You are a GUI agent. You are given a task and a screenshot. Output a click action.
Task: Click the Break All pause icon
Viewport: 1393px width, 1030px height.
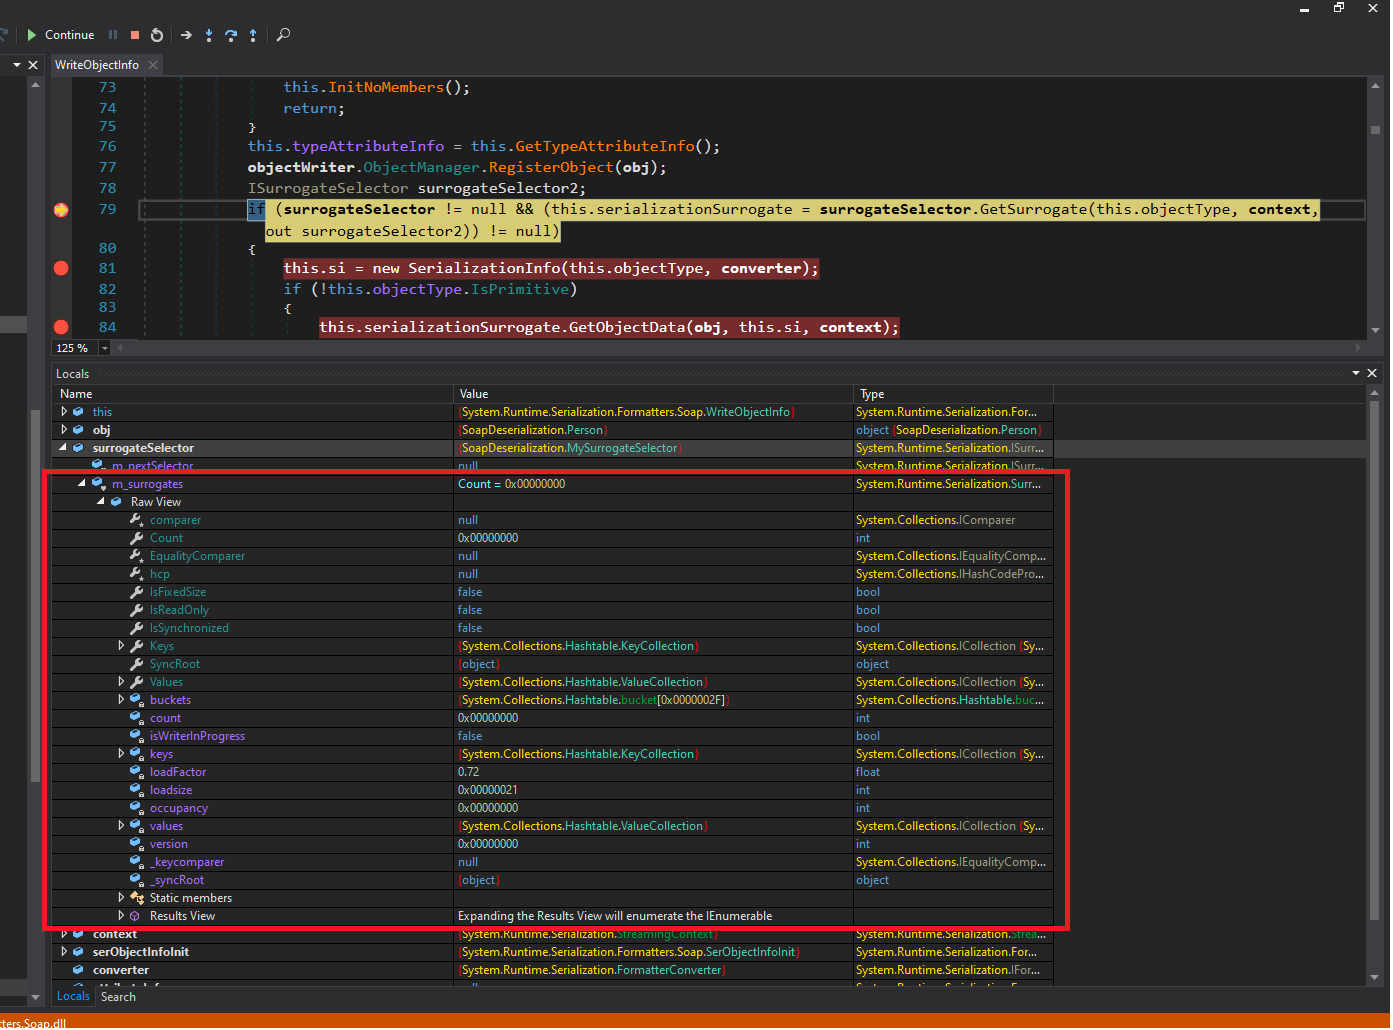[x=113, y=35]
